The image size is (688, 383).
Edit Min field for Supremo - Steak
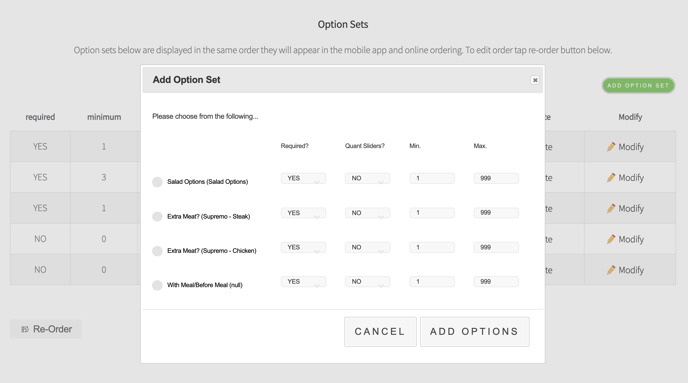coord(432,213)
